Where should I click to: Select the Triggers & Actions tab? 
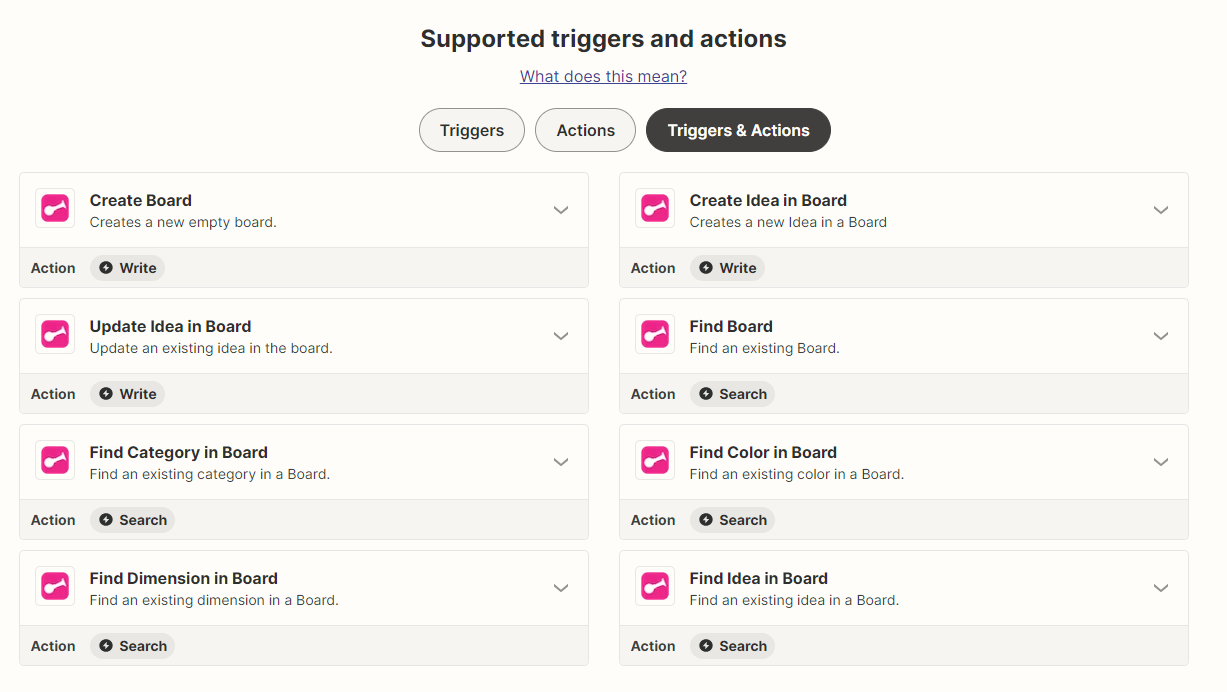click(738, 130)
